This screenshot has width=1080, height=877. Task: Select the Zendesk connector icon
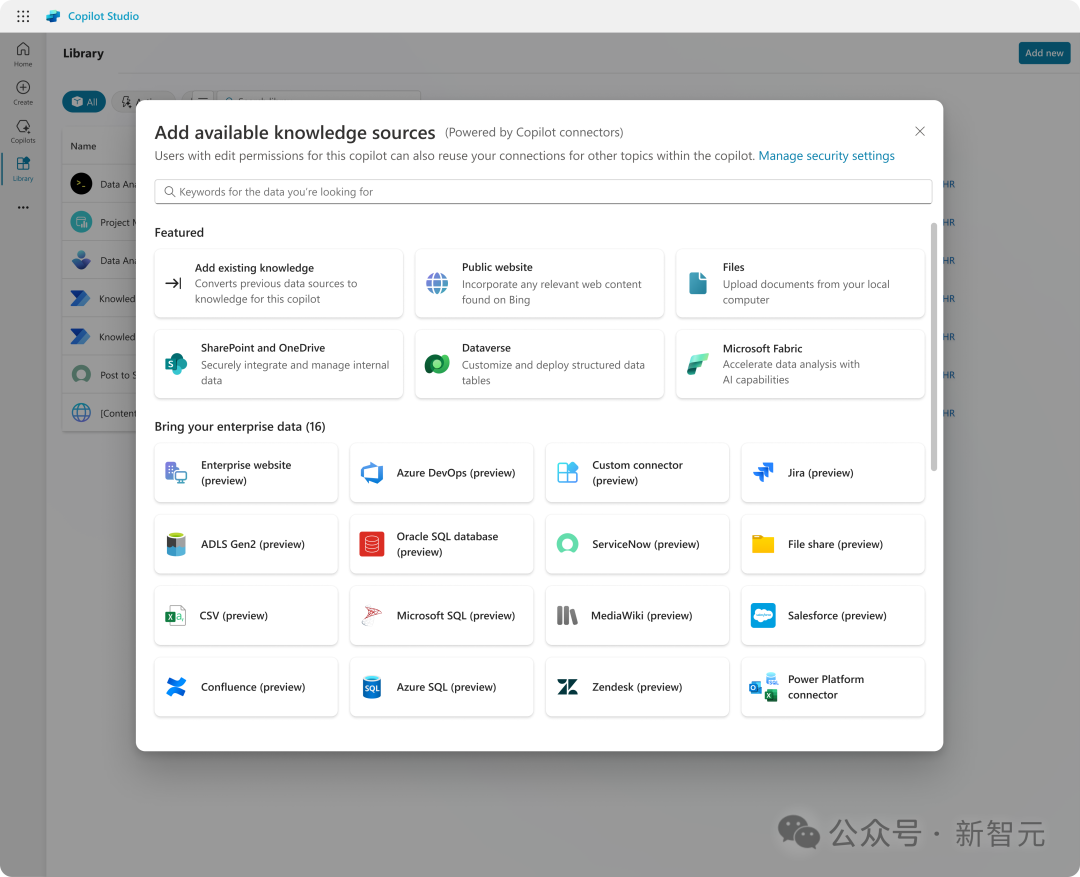point(567,687)
